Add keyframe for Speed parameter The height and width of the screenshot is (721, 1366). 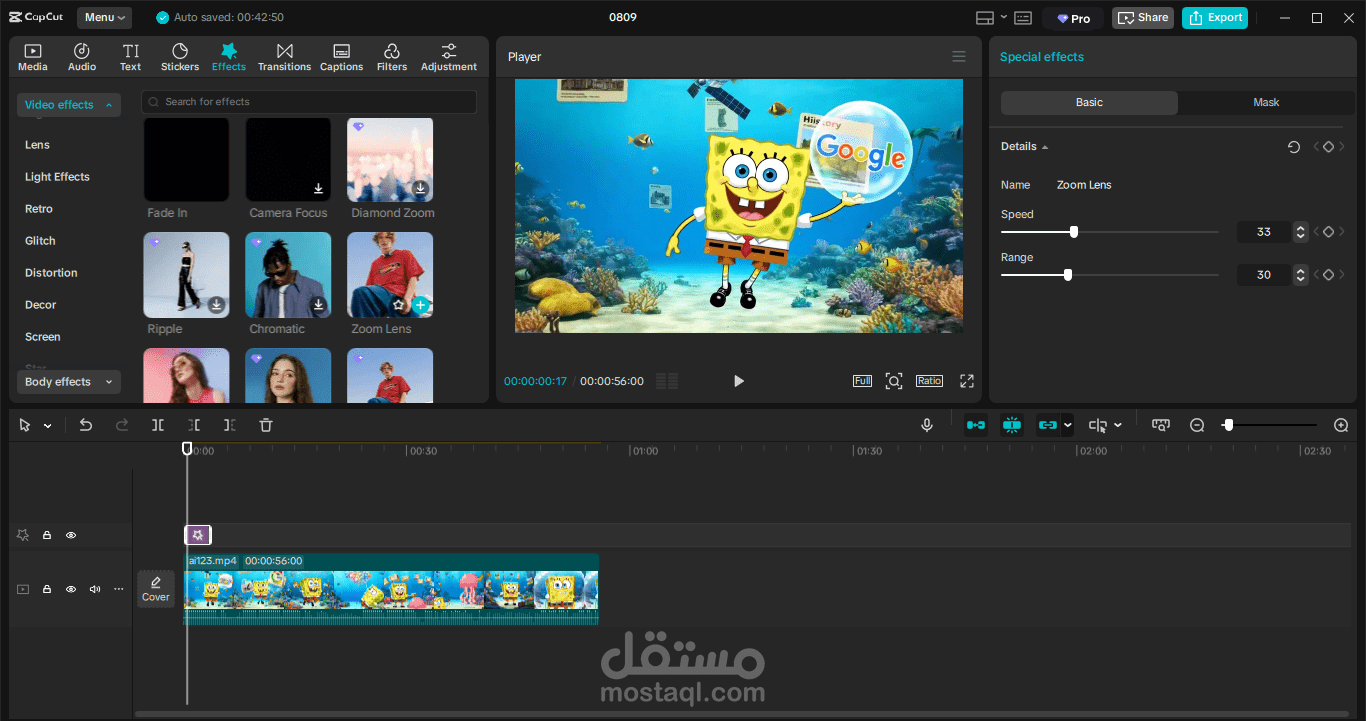[x=1328, y=232]
